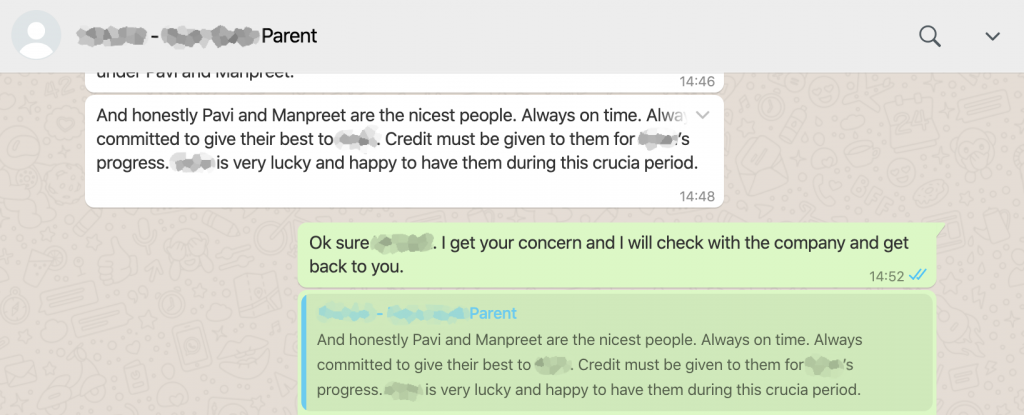Click the 14:48 timestamp on incoming message
This screenshot has width=1024, height=415.
tap(696, 196)
